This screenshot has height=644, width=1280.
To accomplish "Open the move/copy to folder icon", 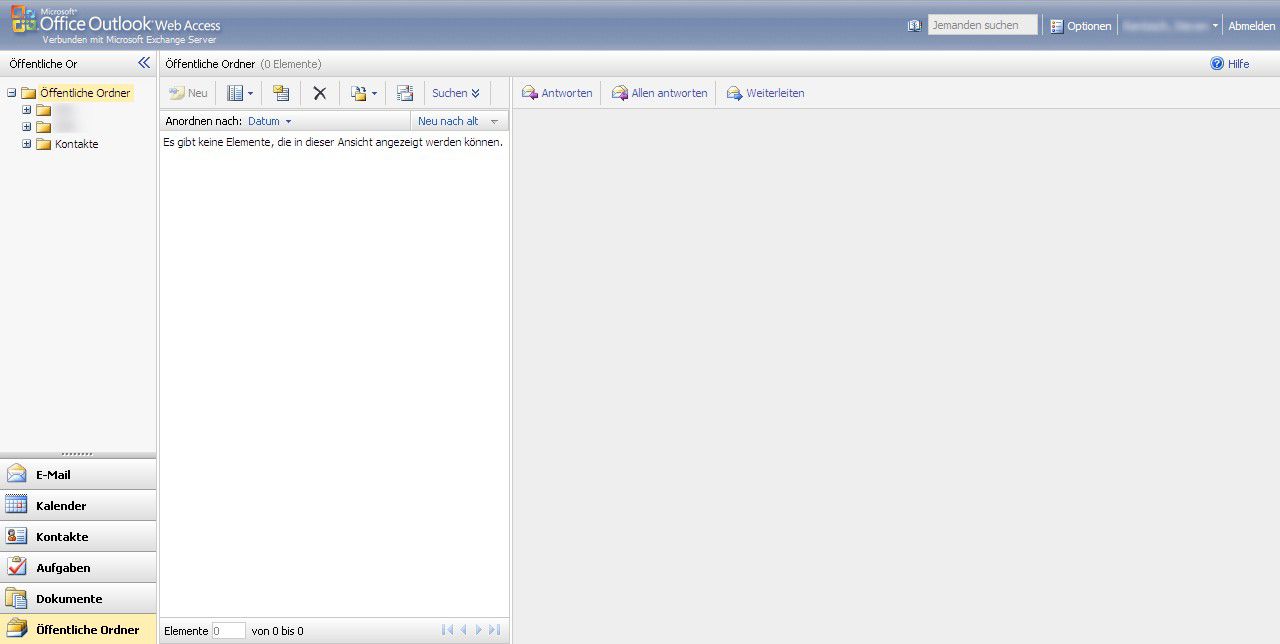I will (x=359, y=93).
